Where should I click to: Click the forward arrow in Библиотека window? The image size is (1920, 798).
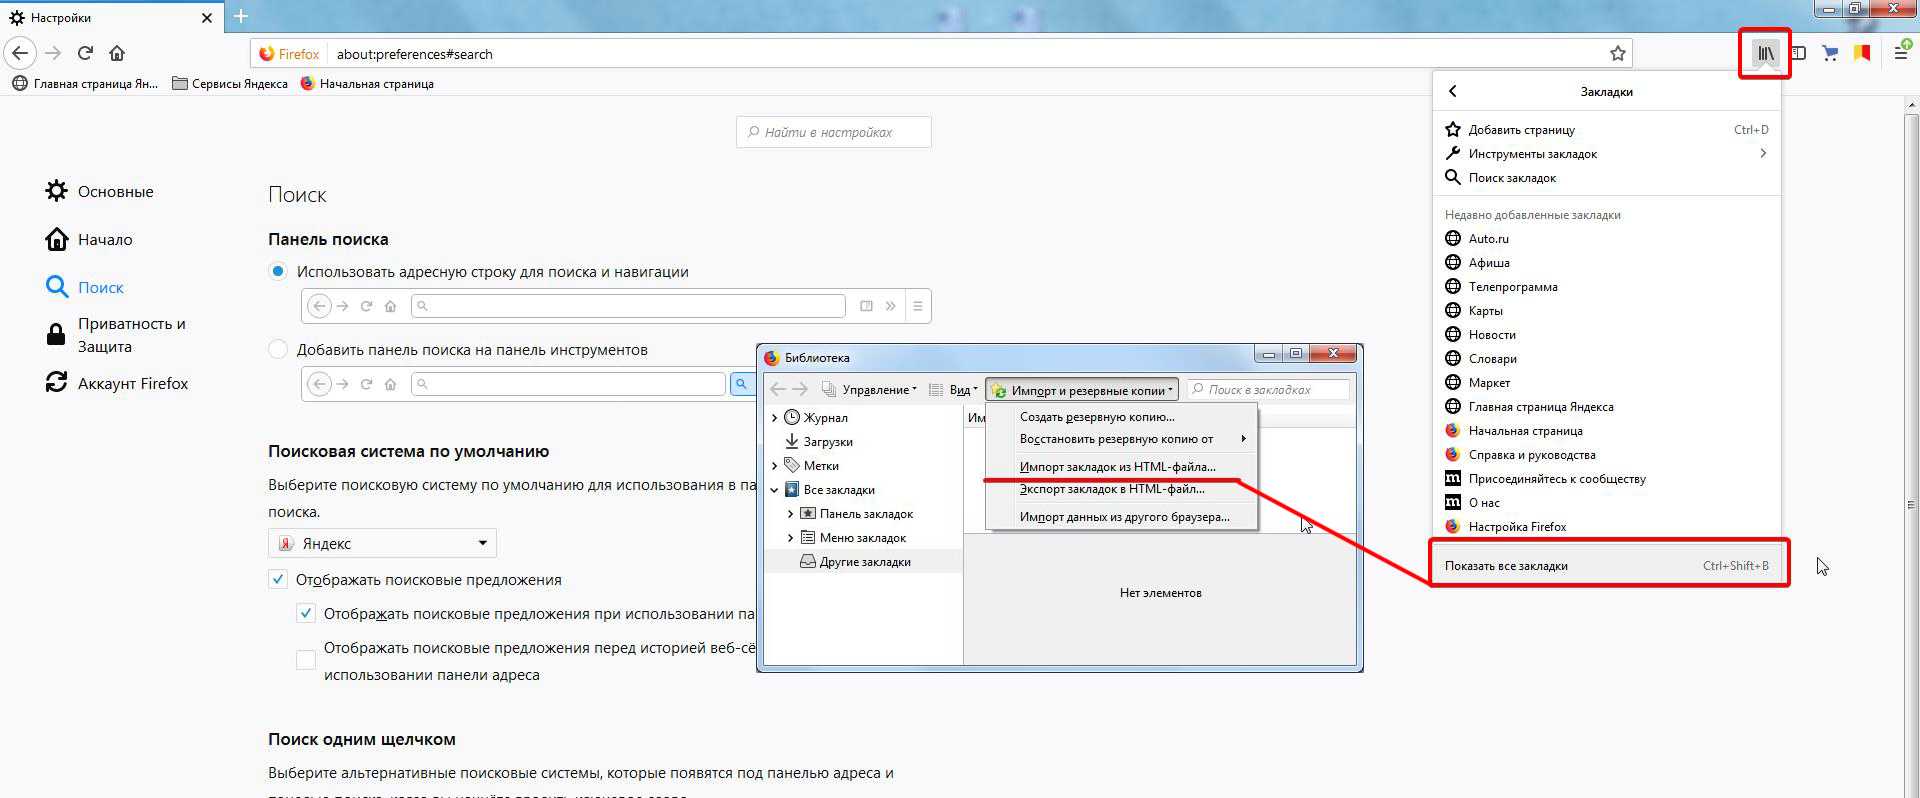[x=800, y=389]
